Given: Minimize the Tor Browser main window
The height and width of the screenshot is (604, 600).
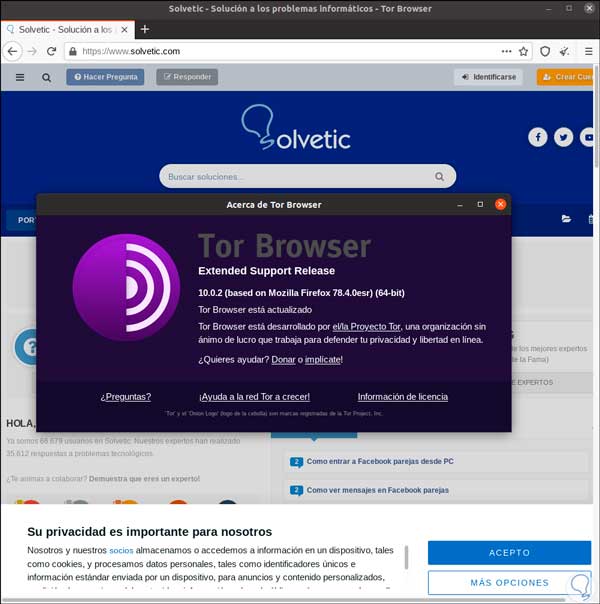Looking at the screenshot, I should (548, 8).
